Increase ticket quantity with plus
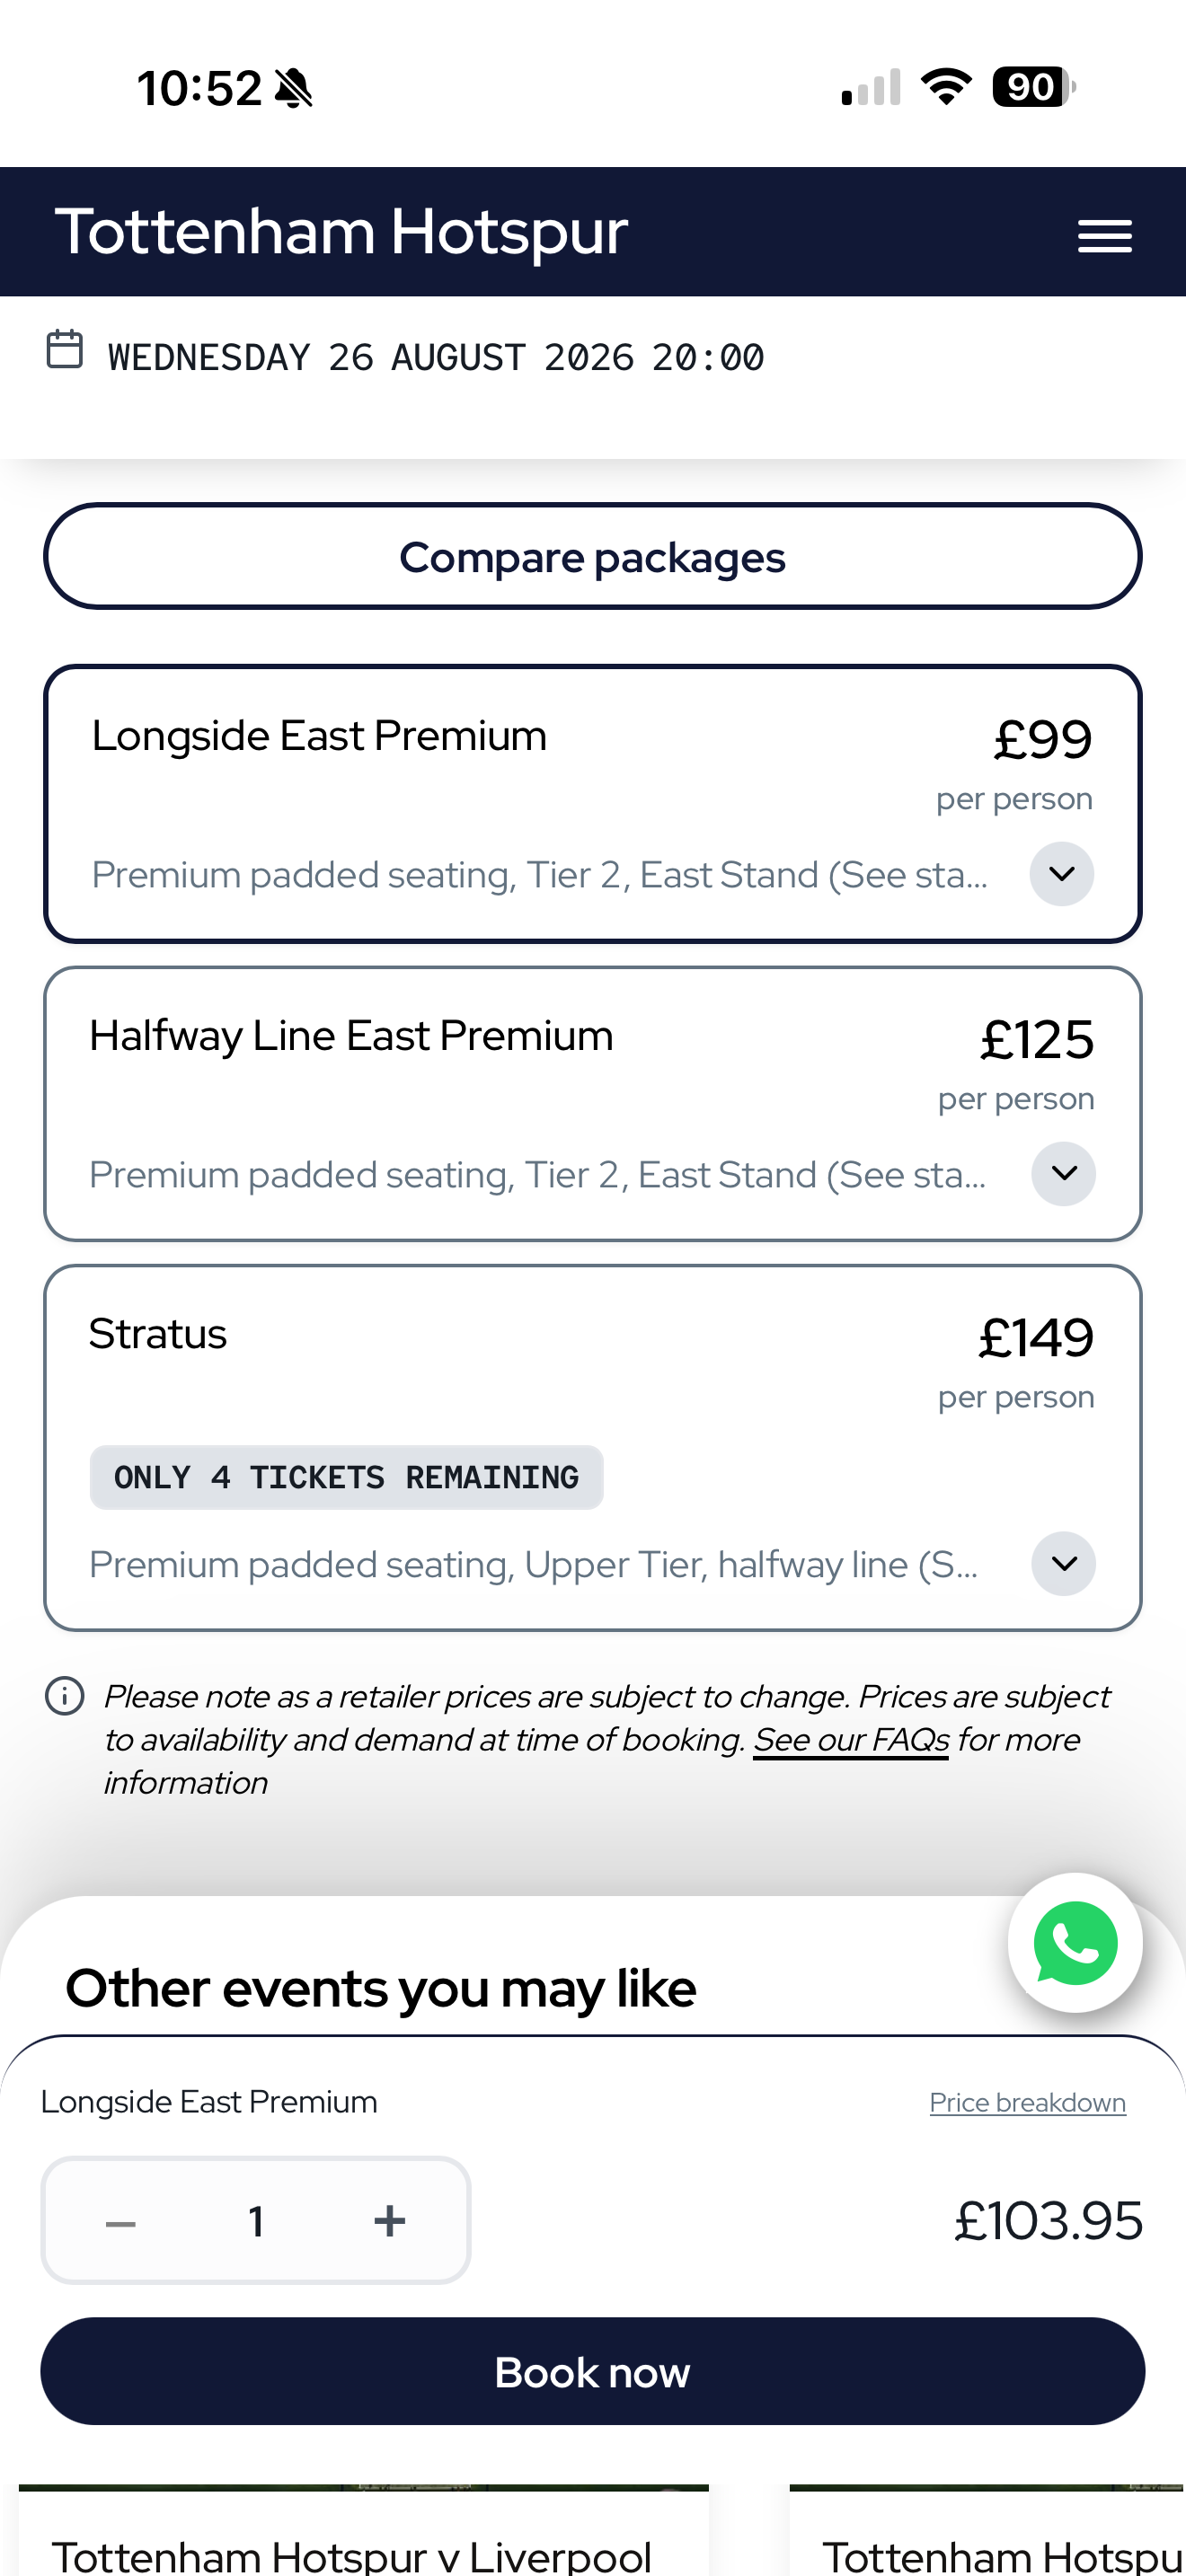The image size is (1186, 2576). coord(389,2221)
